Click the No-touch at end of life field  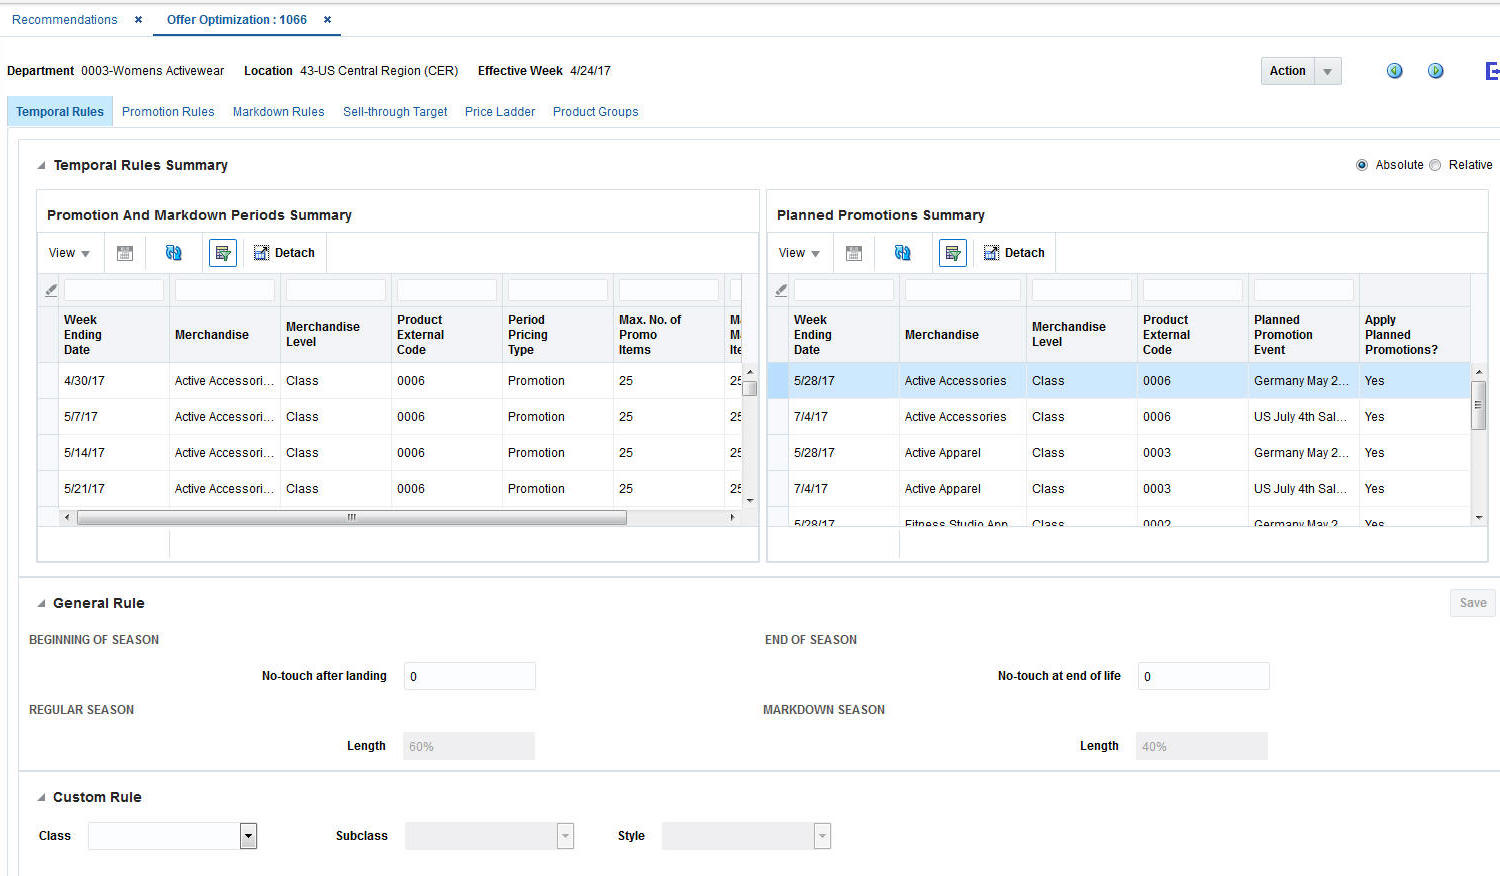pos(1204,676)
